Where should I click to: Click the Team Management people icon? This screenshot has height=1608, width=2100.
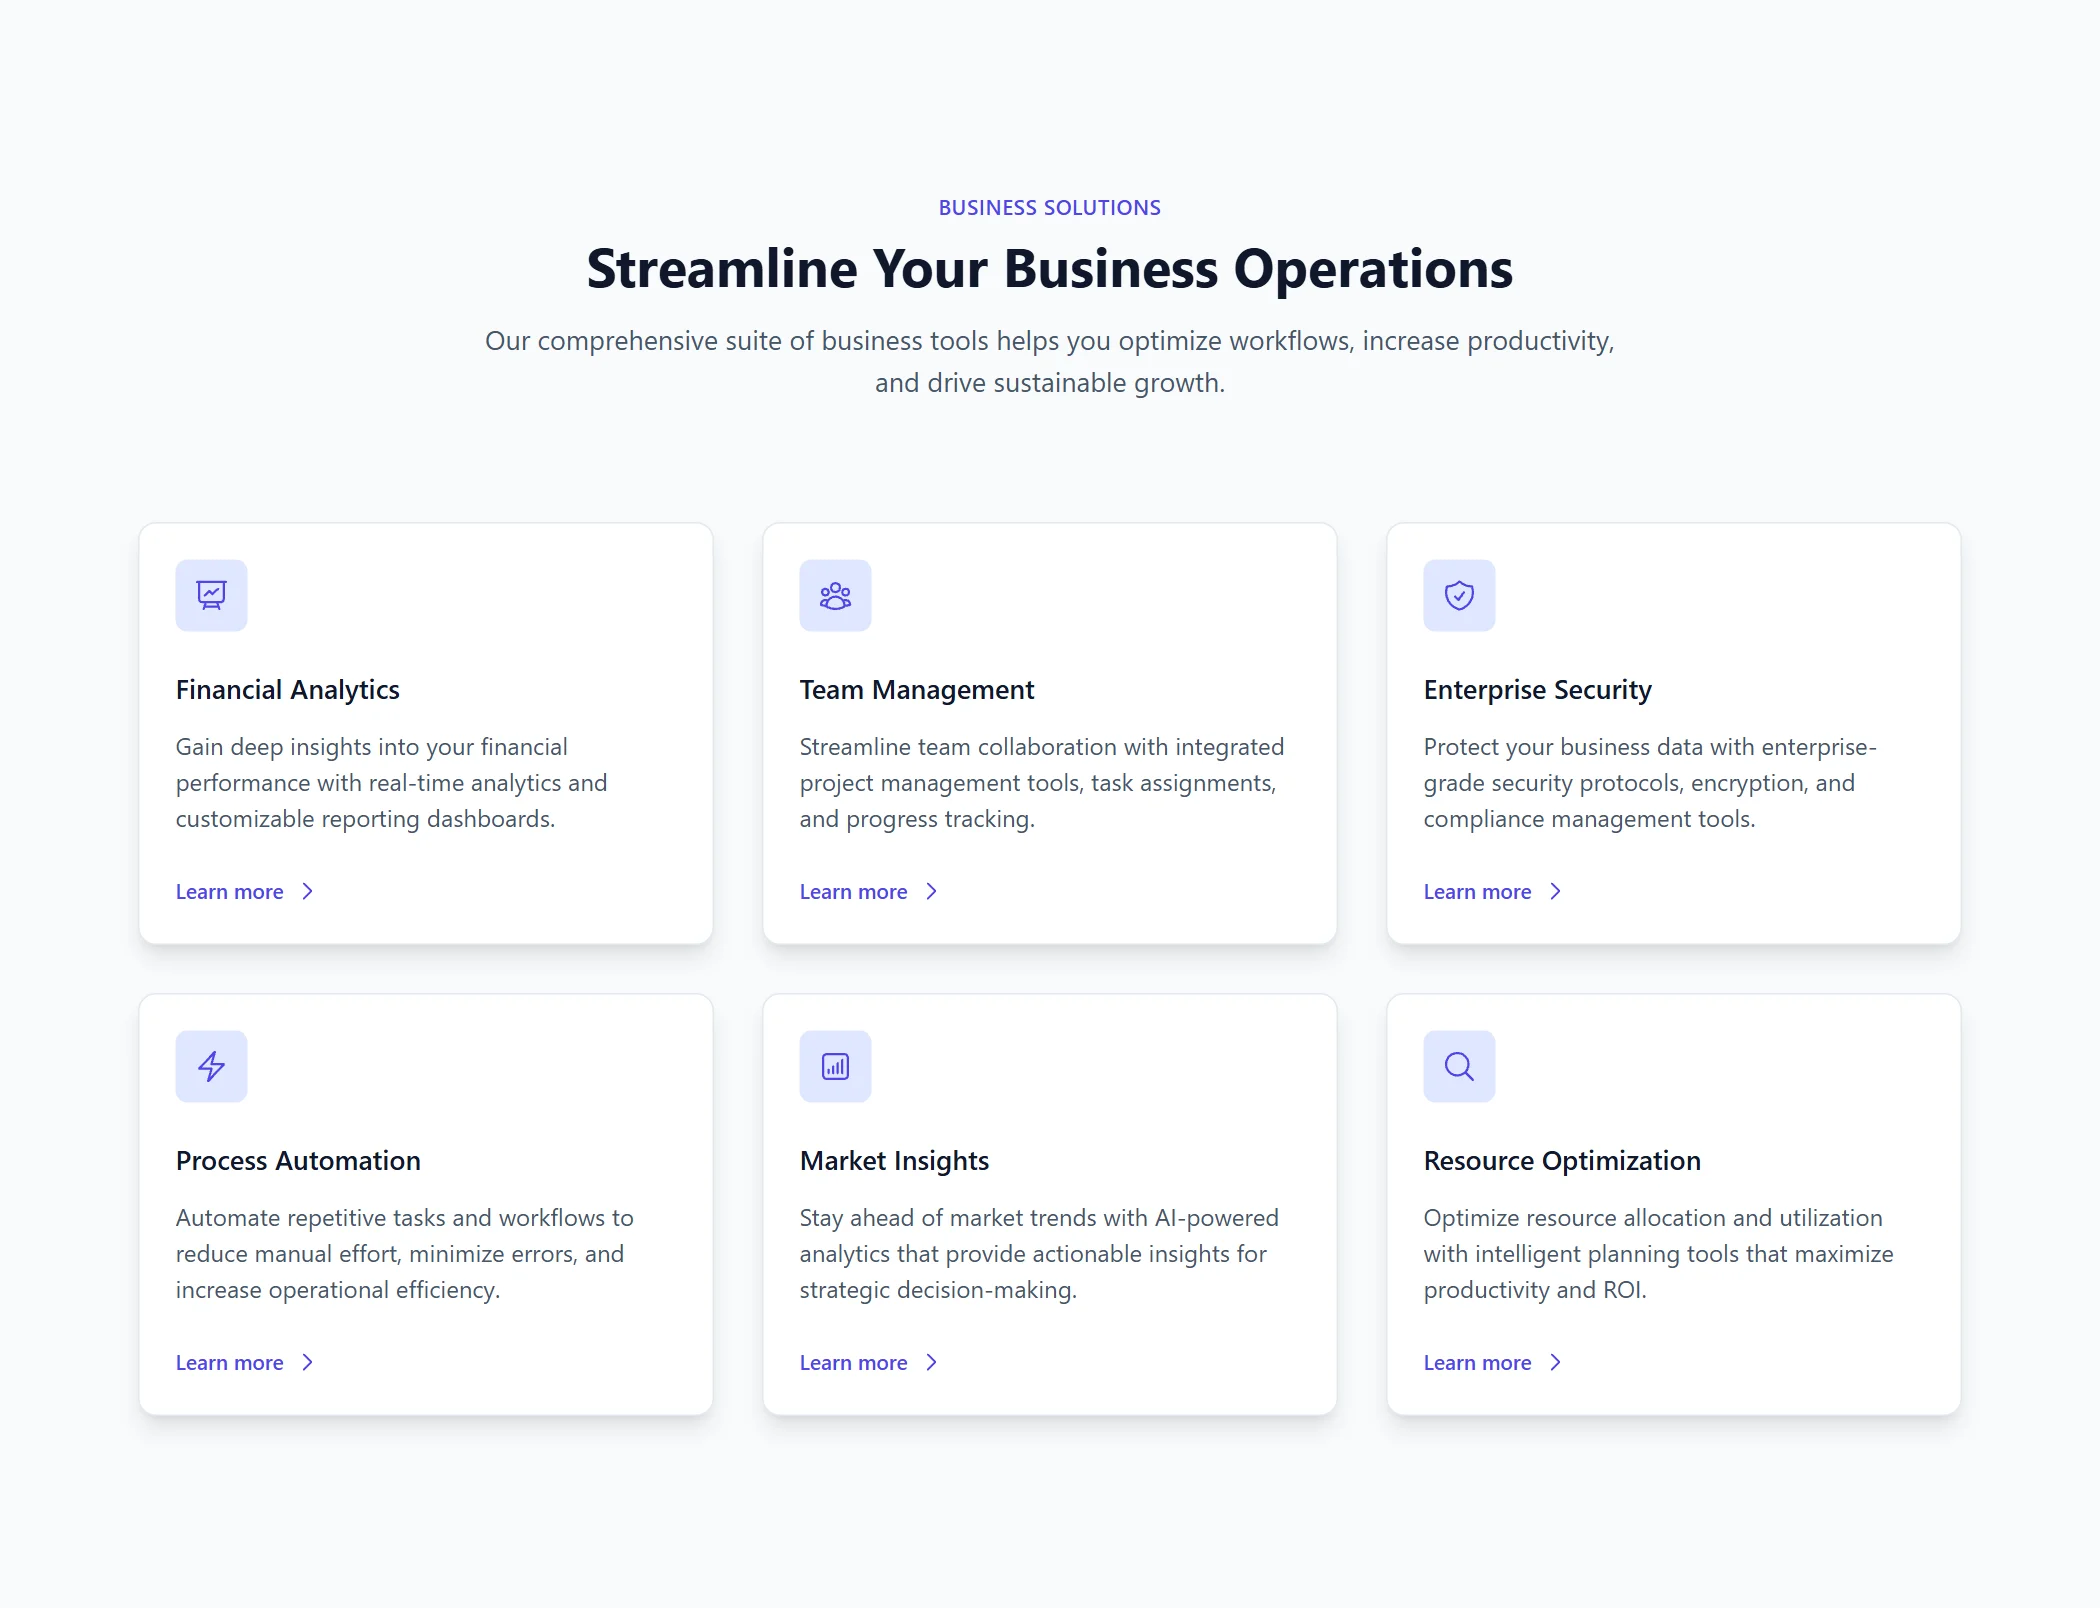point(835,595)
